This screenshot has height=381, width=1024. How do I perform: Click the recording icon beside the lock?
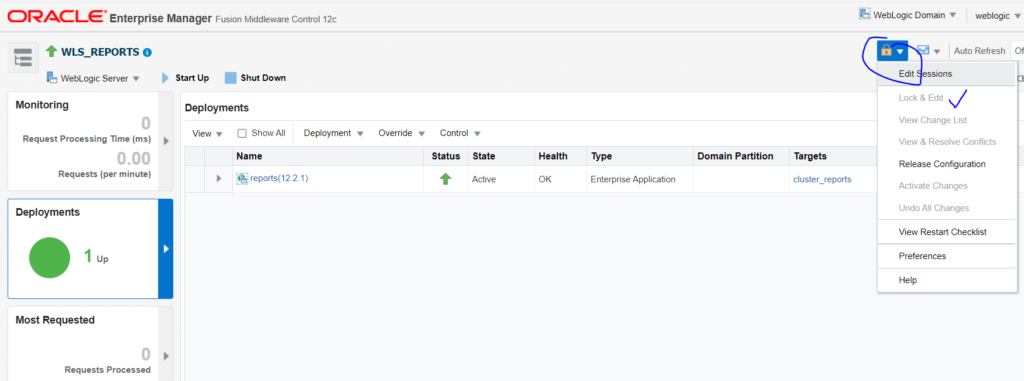[x=923, y=50]
